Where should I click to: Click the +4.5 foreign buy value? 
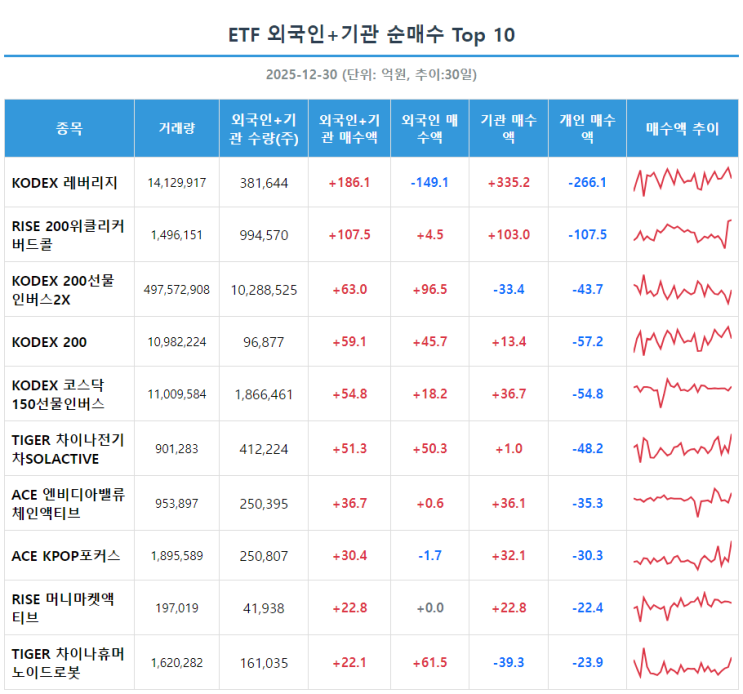[430, 235]
